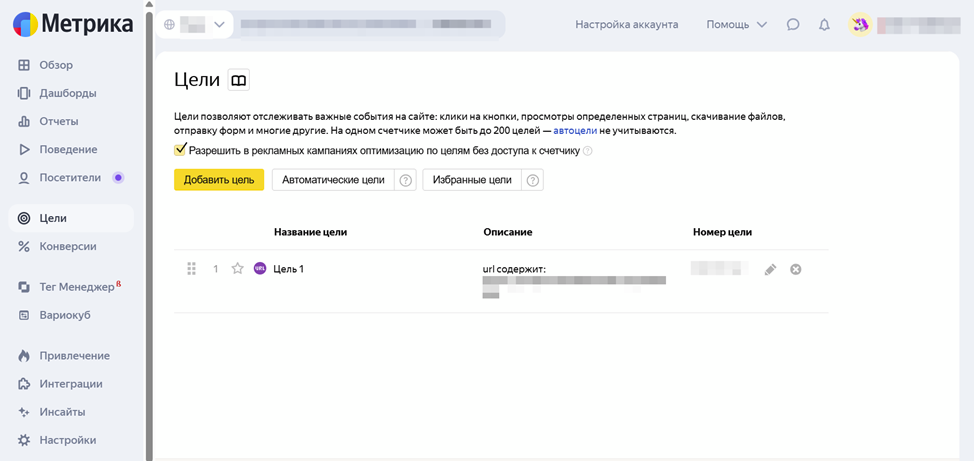
Task: Delete Цель 1 with the cross icon
Action: [x=796, y=269]
